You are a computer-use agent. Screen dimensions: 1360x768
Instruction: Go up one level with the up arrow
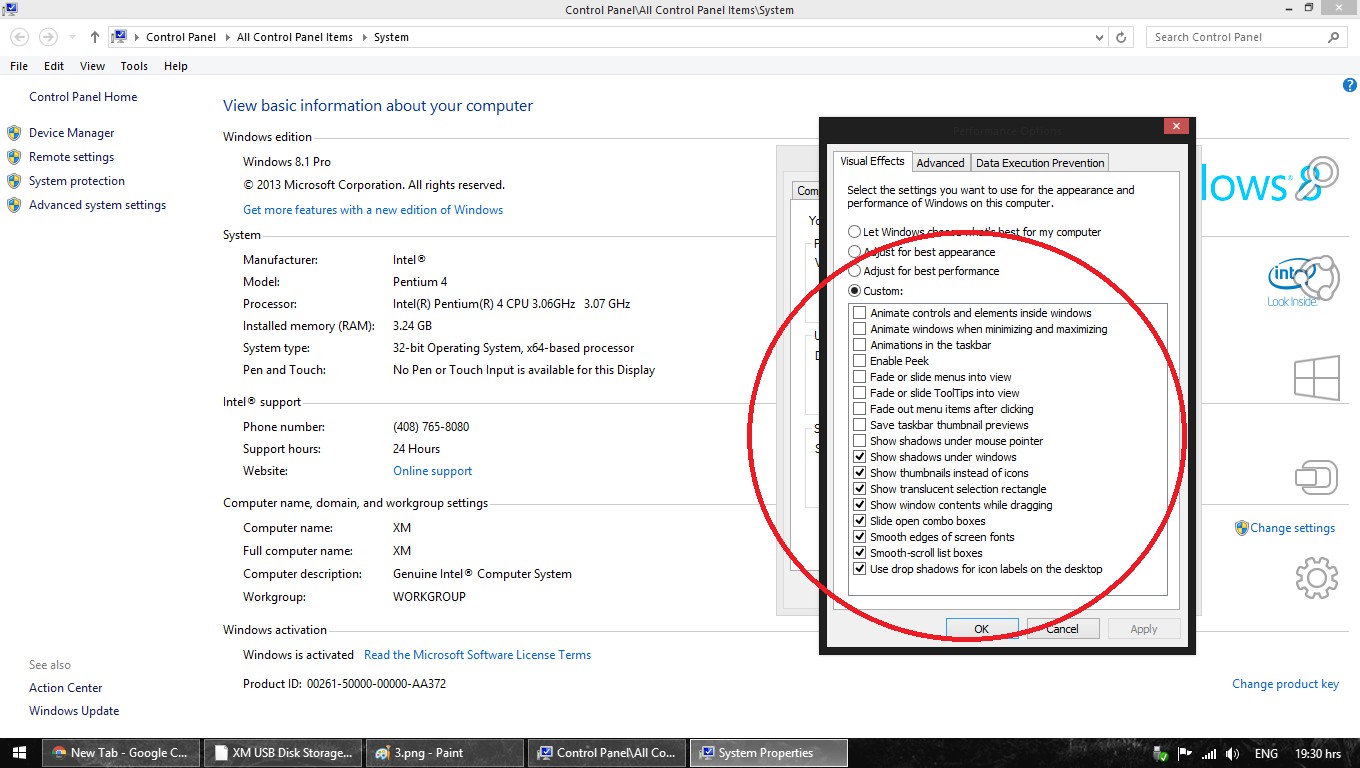point(95,37)
